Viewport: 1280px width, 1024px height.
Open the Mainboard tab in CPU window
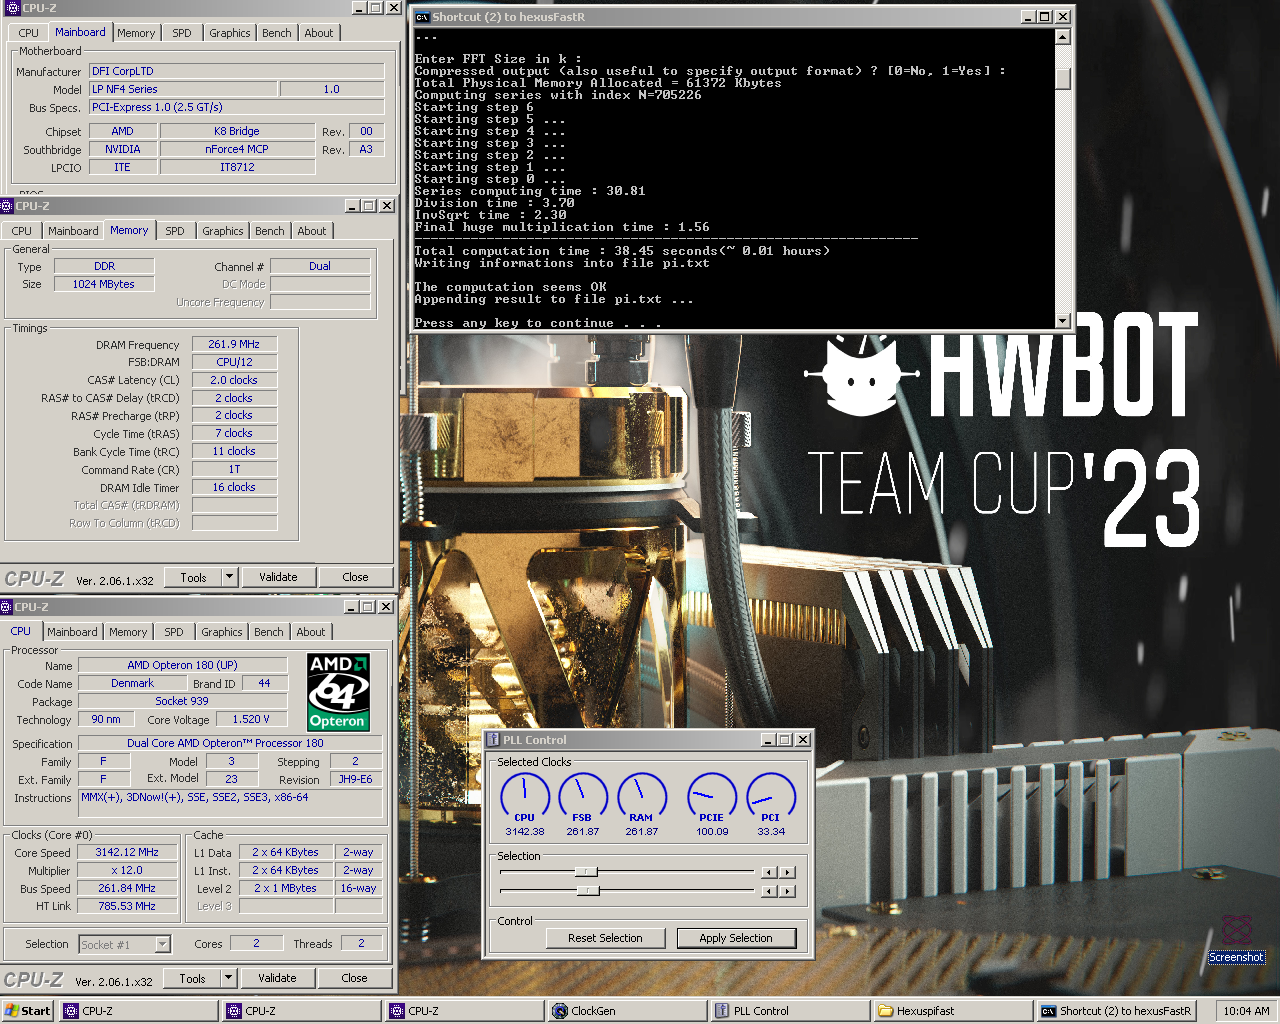coord(72,632)
